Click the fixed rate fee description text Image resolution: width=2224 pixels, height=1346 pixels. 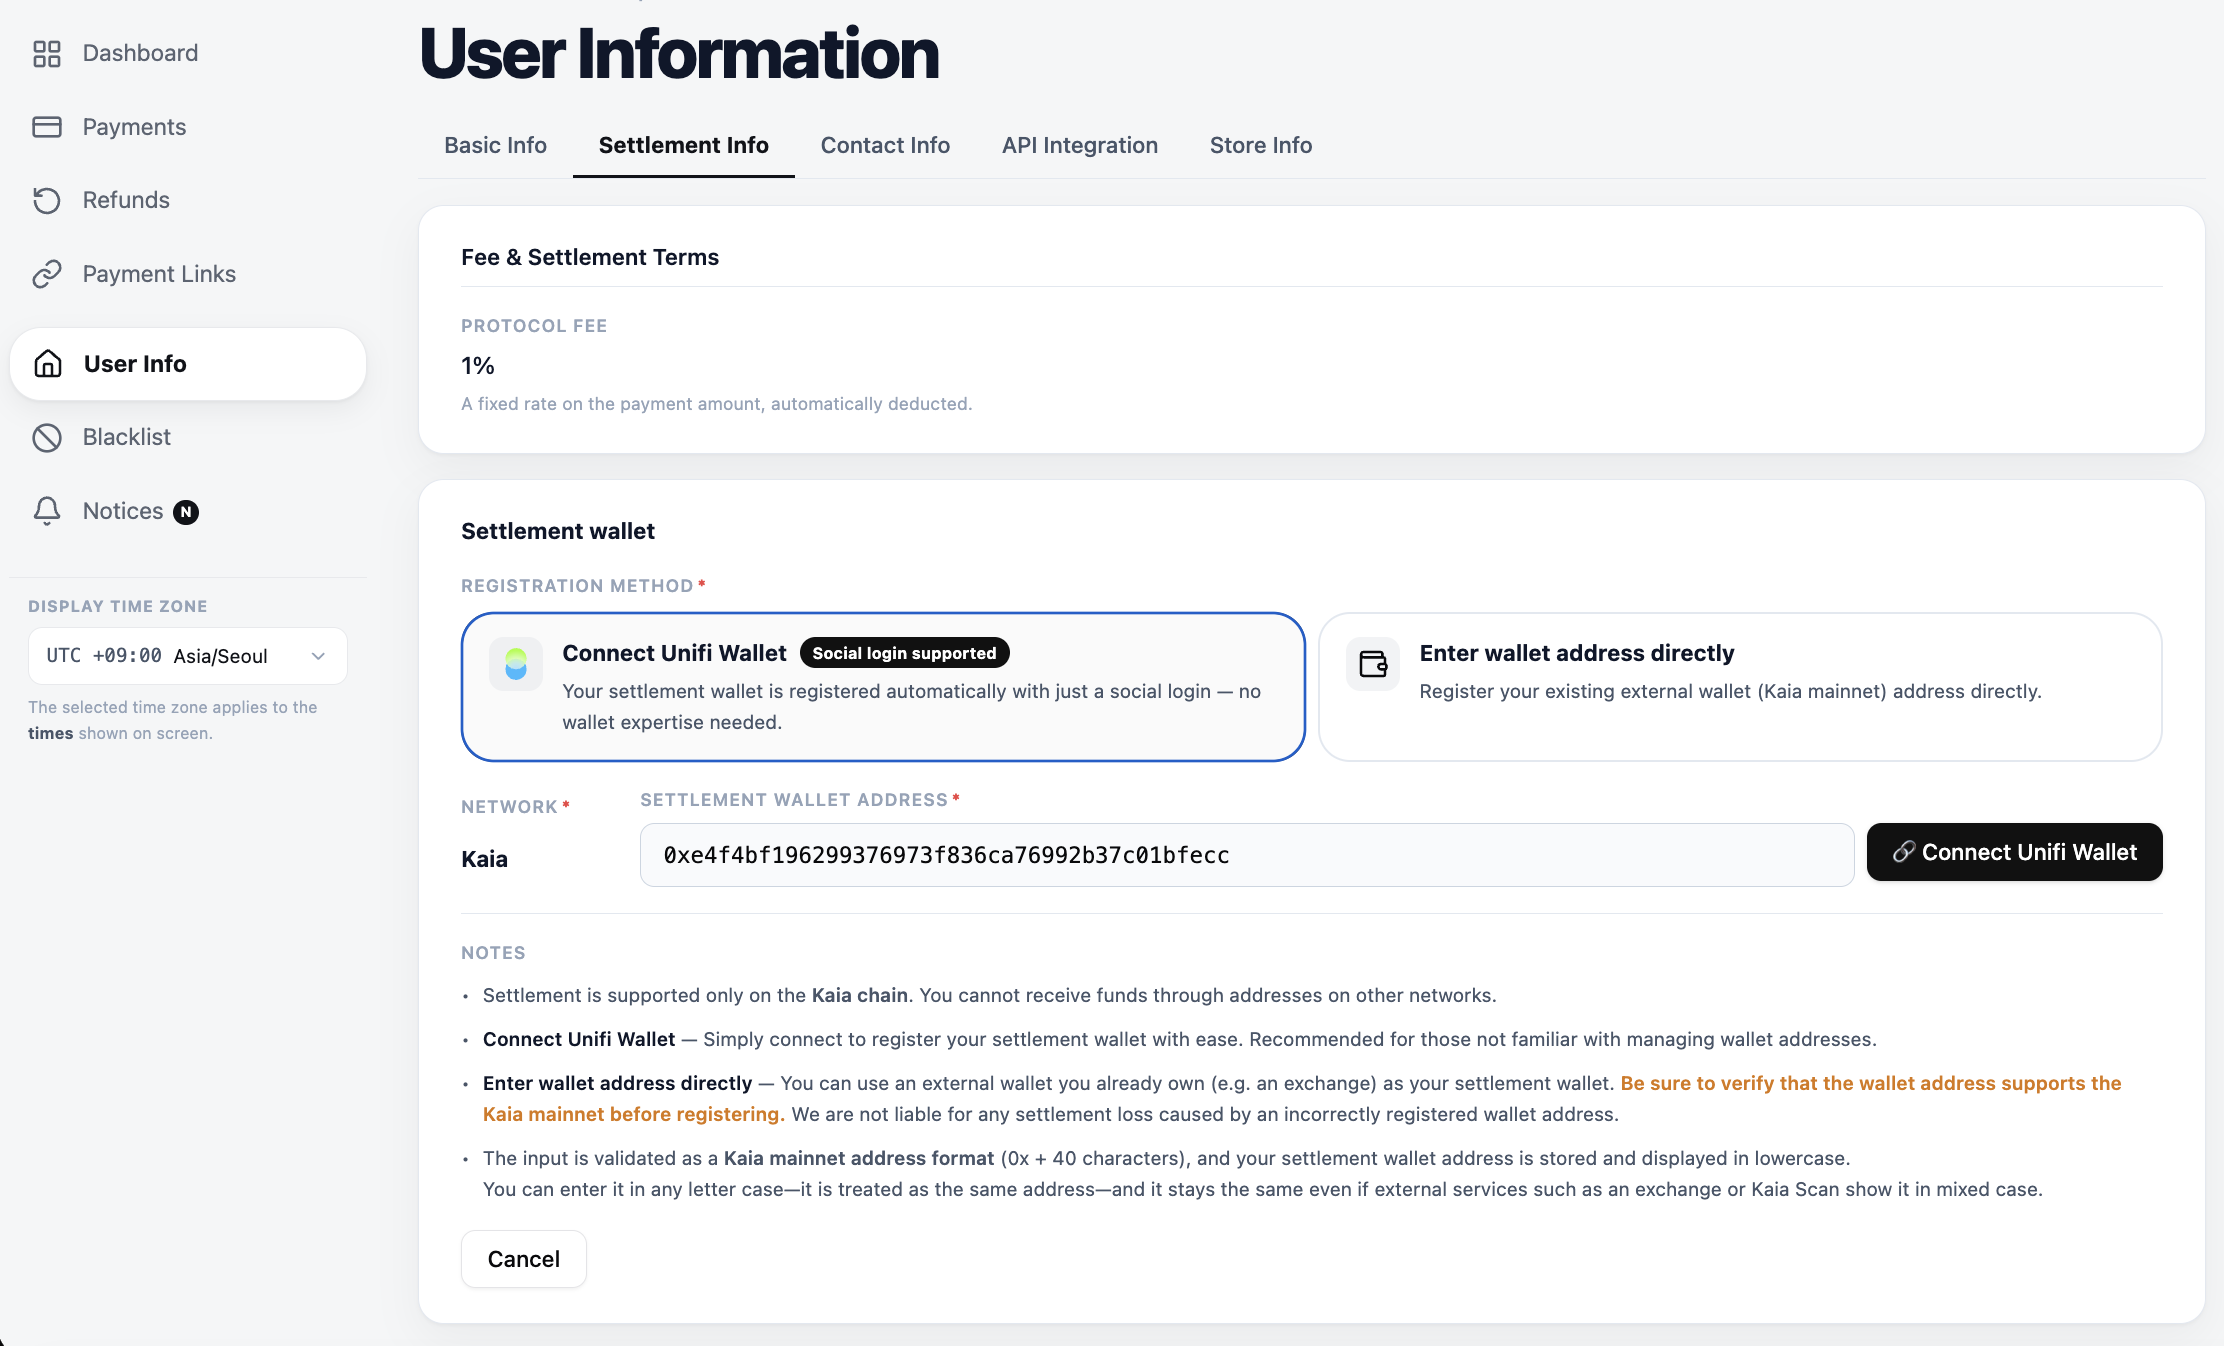pyautogui.click(x=717, y=404)
